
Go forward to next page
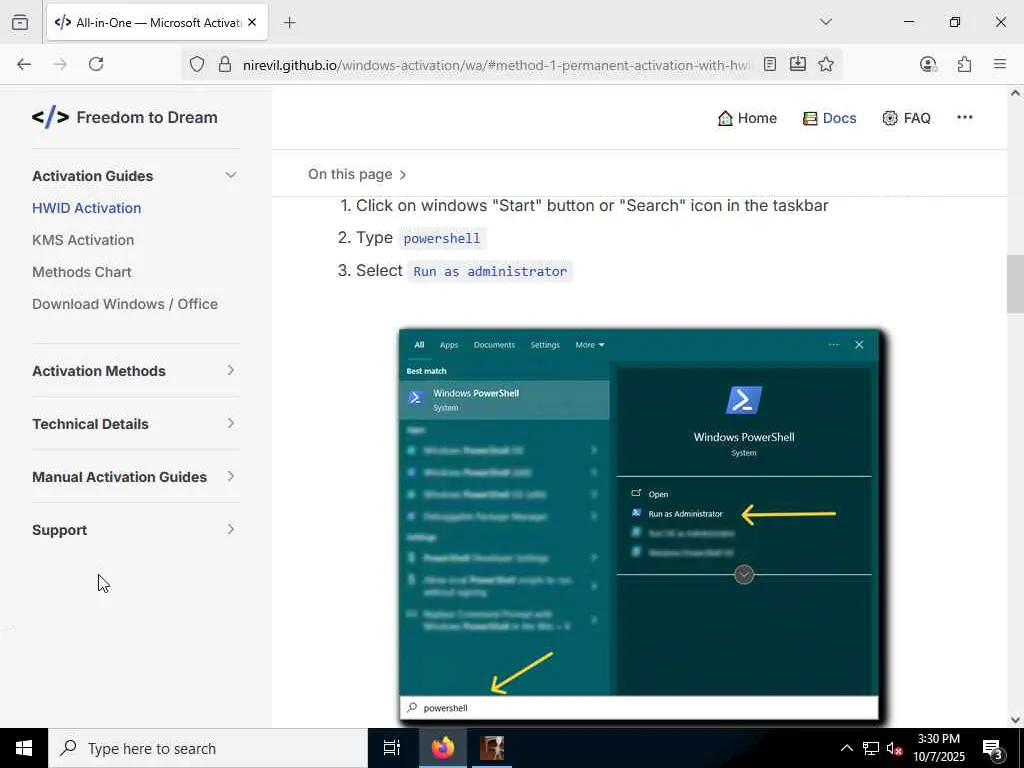click(60, 64)
